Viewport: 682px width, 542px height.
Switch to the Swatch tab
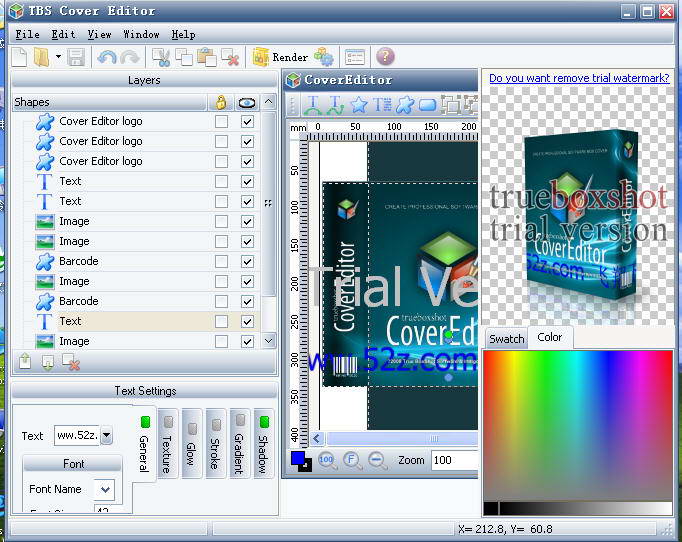click(506, 339)
